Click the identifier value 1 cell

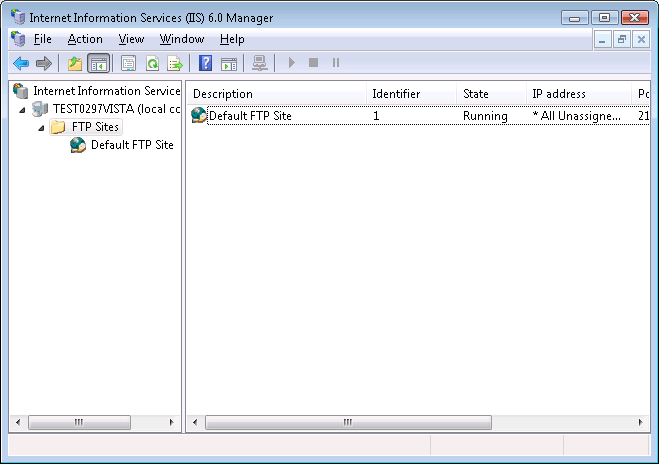376,116
